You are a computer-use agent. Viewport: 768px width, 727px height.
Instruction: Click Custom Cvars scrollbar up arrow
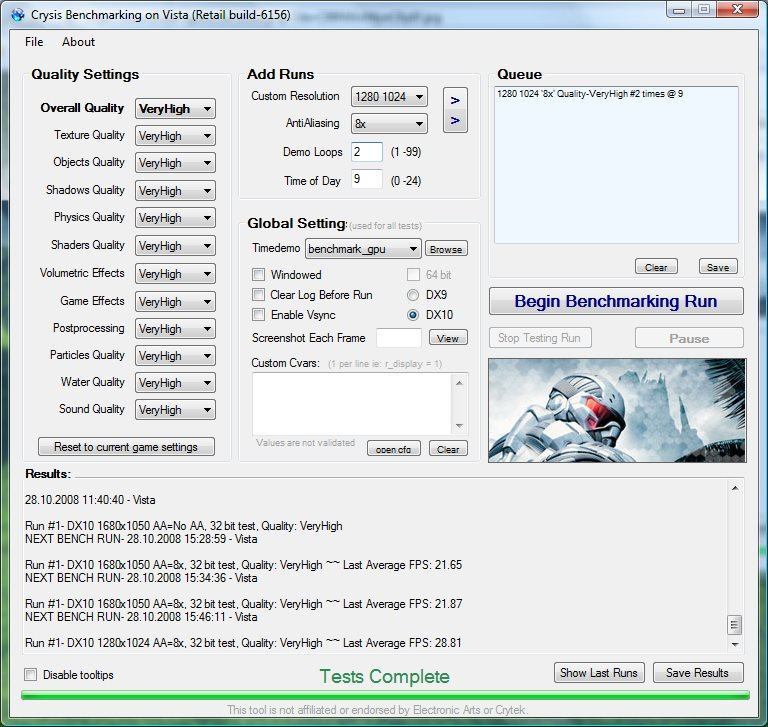(459, 383)
